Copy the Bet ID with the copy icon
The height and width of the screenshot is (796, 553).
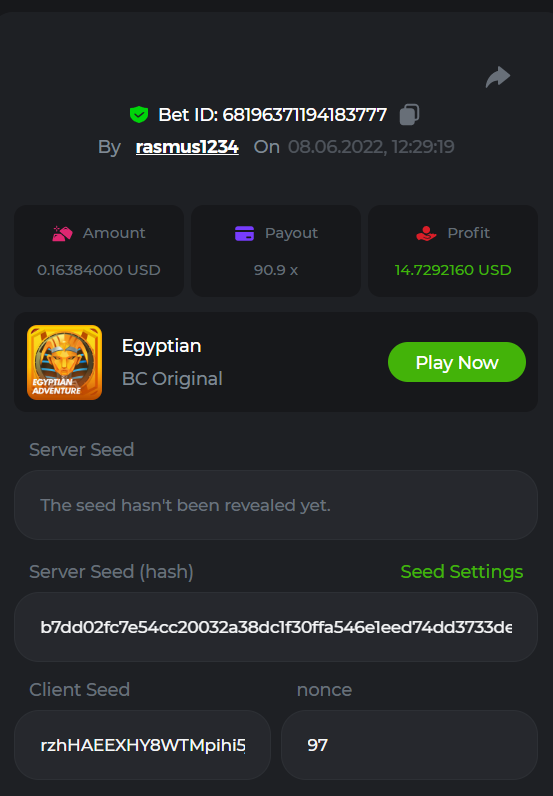[409, 114]
